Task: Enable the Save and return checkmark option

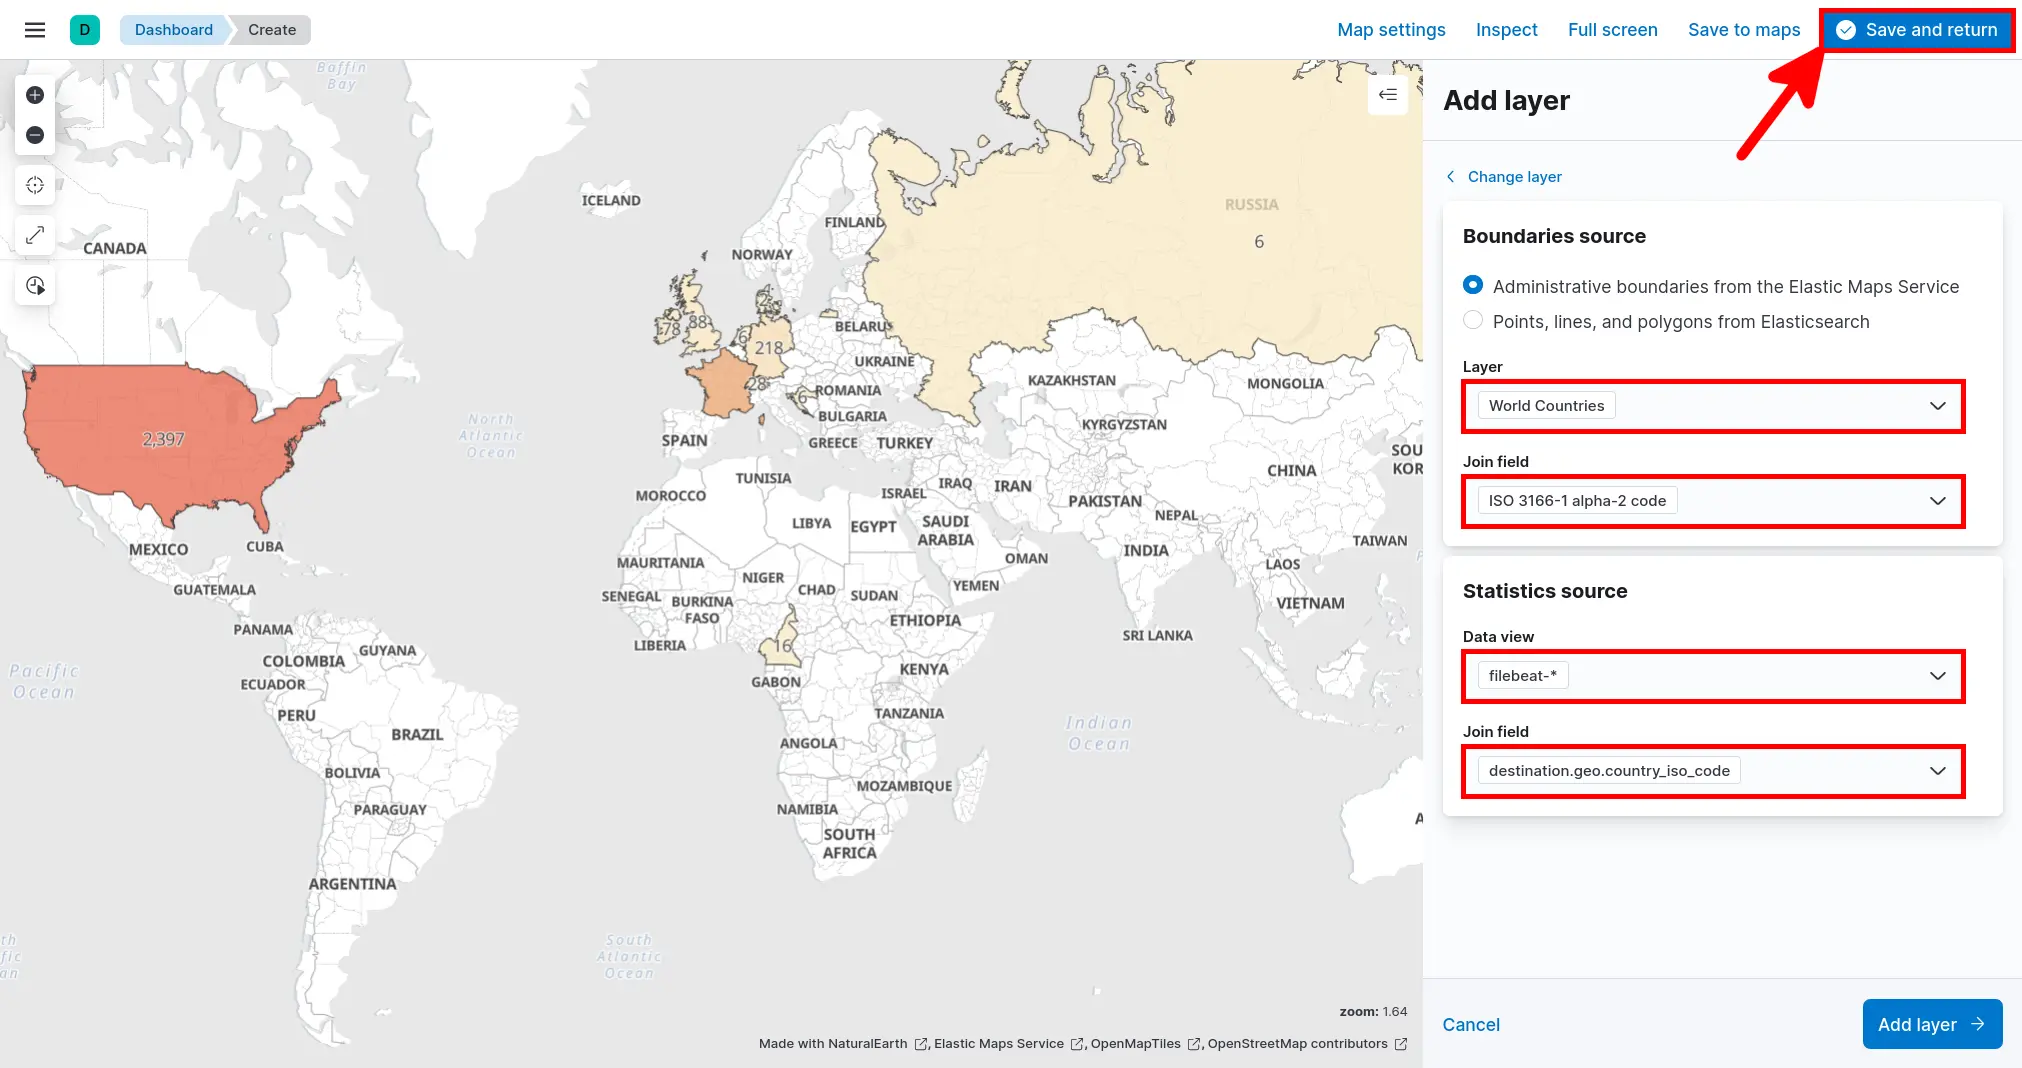Action: 1844,29
